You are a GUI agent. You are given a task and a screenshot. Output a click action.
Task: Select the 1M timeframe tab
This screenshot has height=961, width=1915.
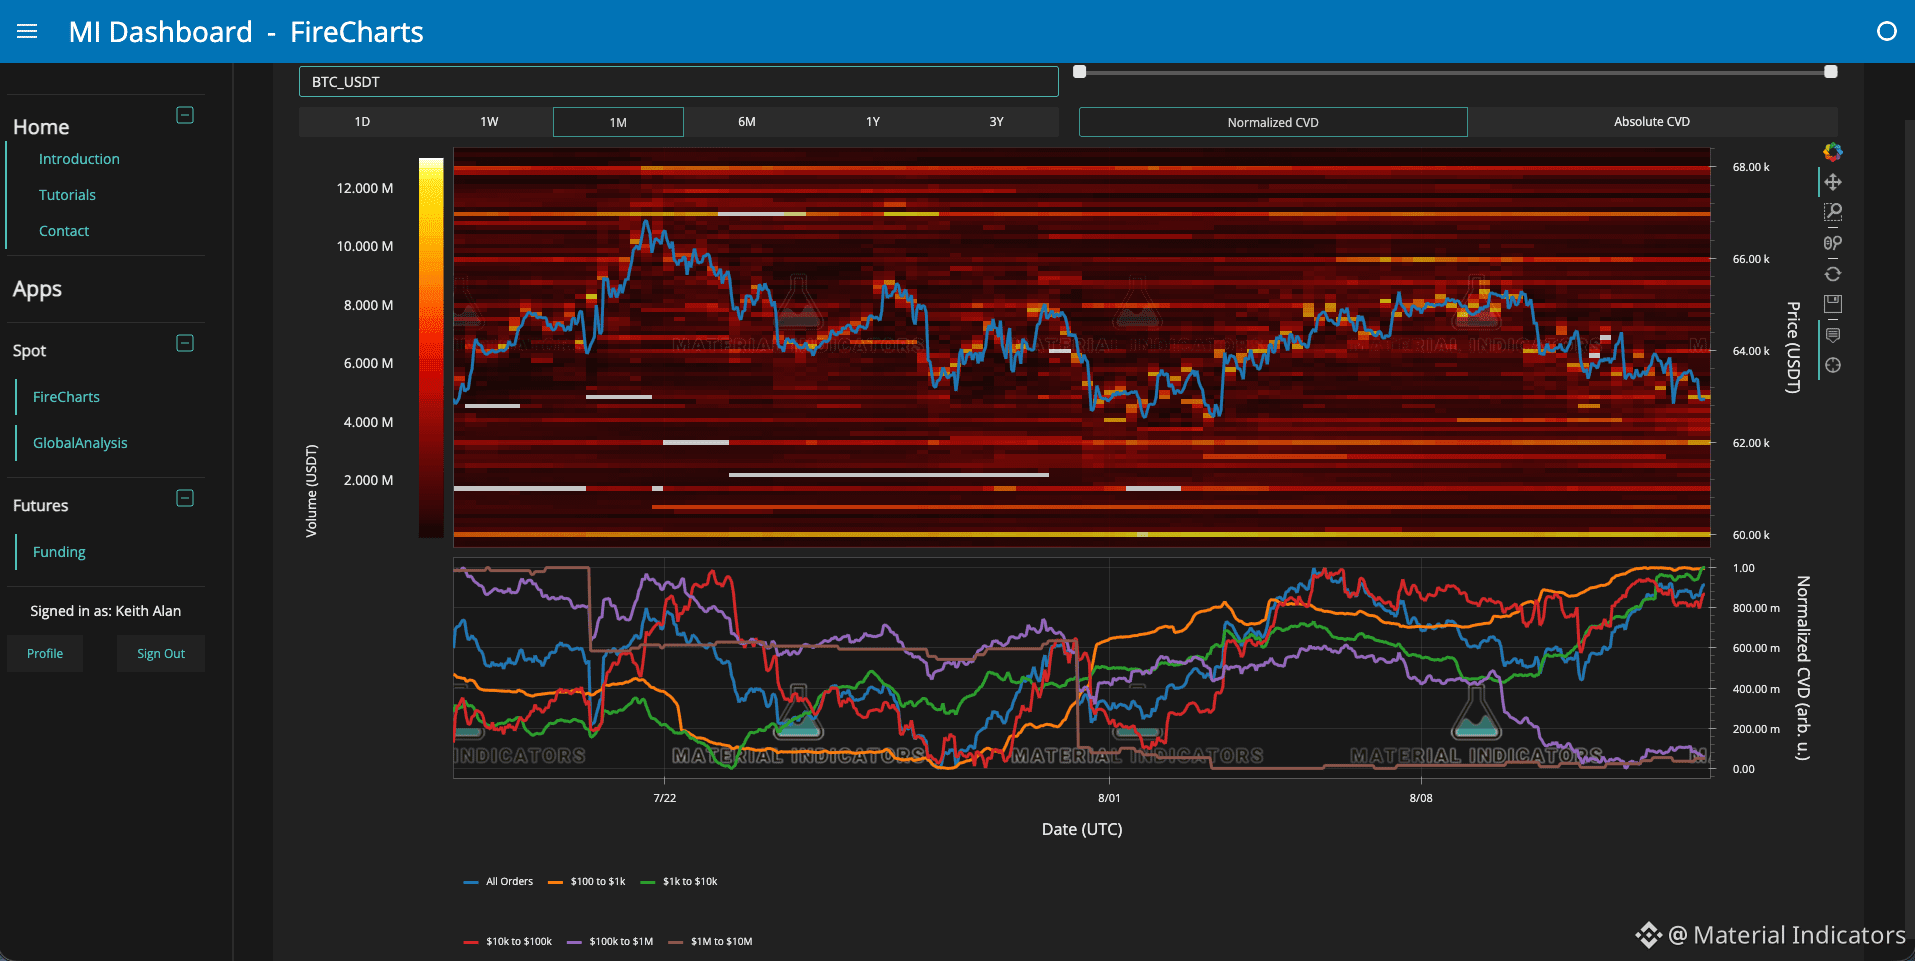tap(618, 122)
